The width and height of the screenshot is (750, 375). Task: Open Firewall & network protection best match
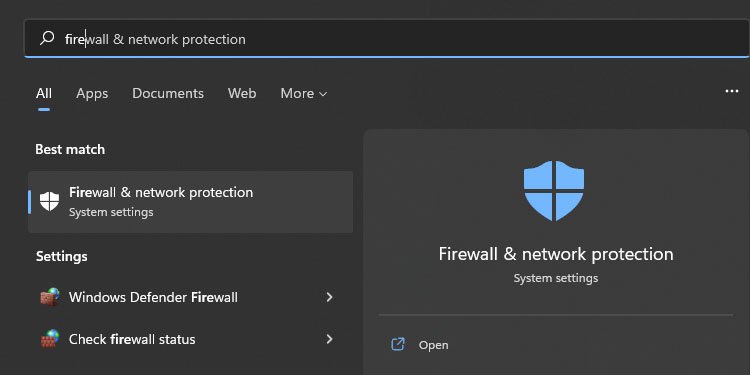[190, 202]
